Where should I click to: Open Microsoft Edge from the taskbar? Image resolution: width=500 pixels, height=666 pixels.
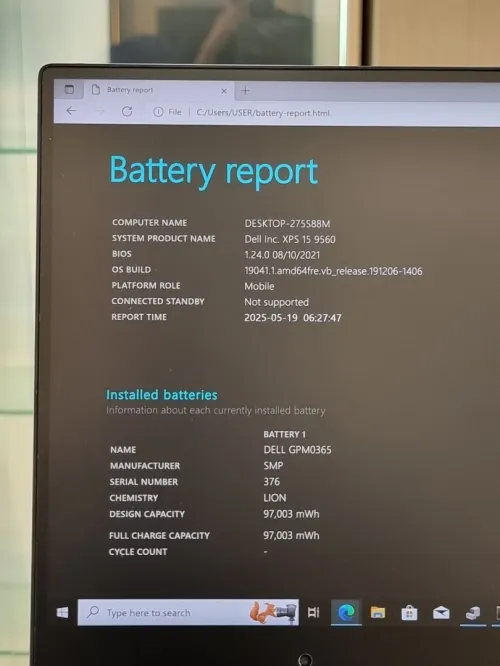tap(346, 612)
